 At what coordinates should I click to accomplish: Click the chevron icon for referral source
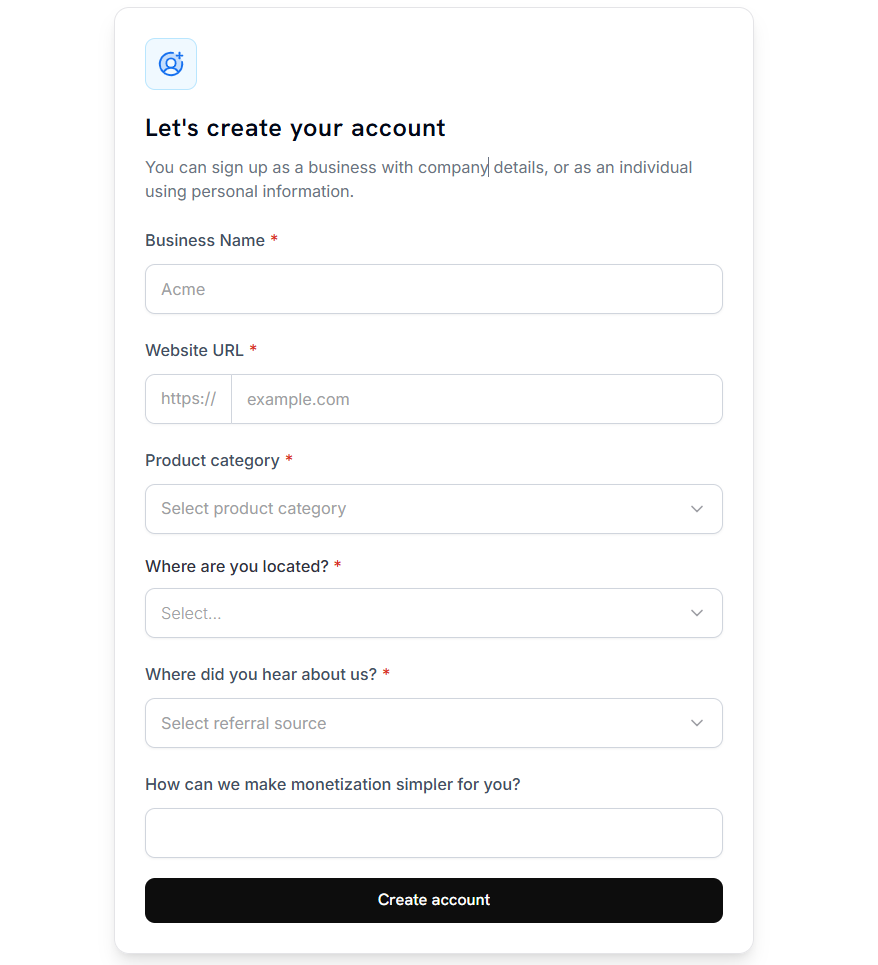pos(697,723)
